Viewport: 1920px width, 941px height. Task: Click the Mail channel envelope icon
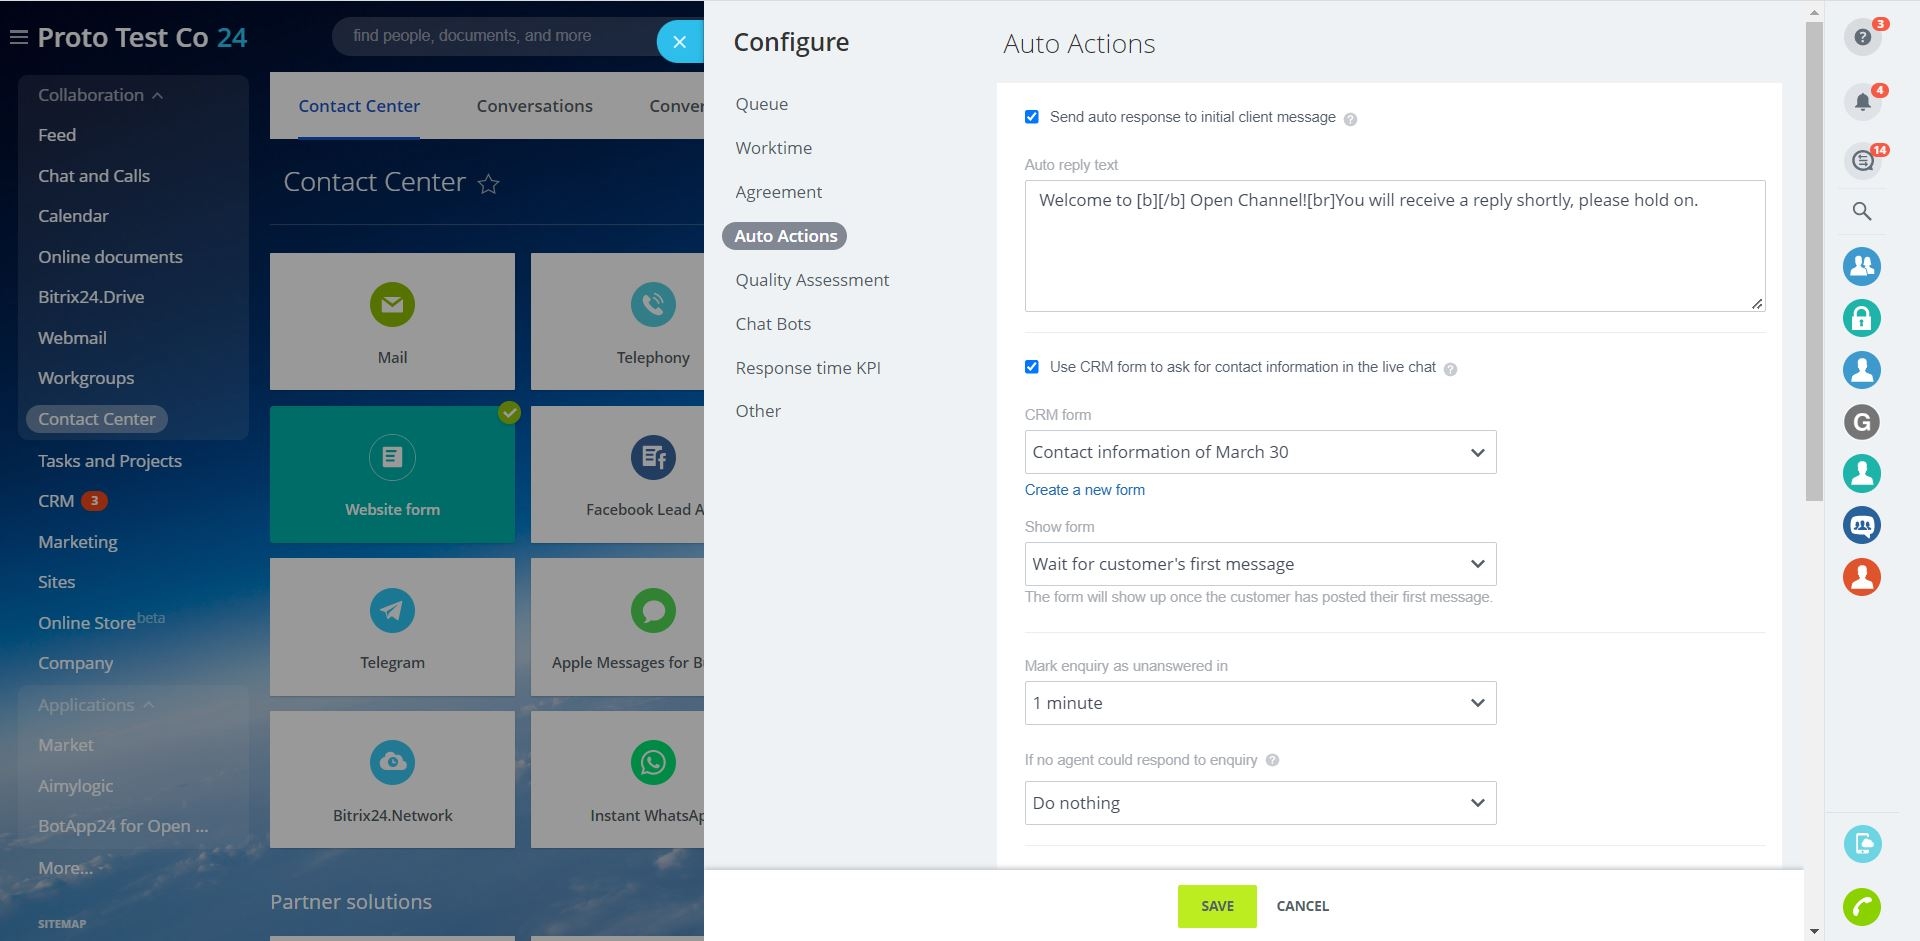392,305
